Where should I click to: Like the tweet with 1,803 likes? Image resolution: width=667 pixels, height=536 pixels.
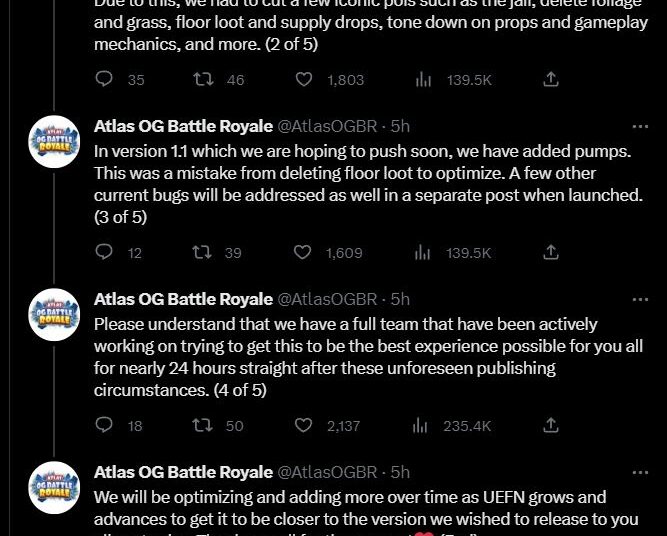tap(303, 80)
